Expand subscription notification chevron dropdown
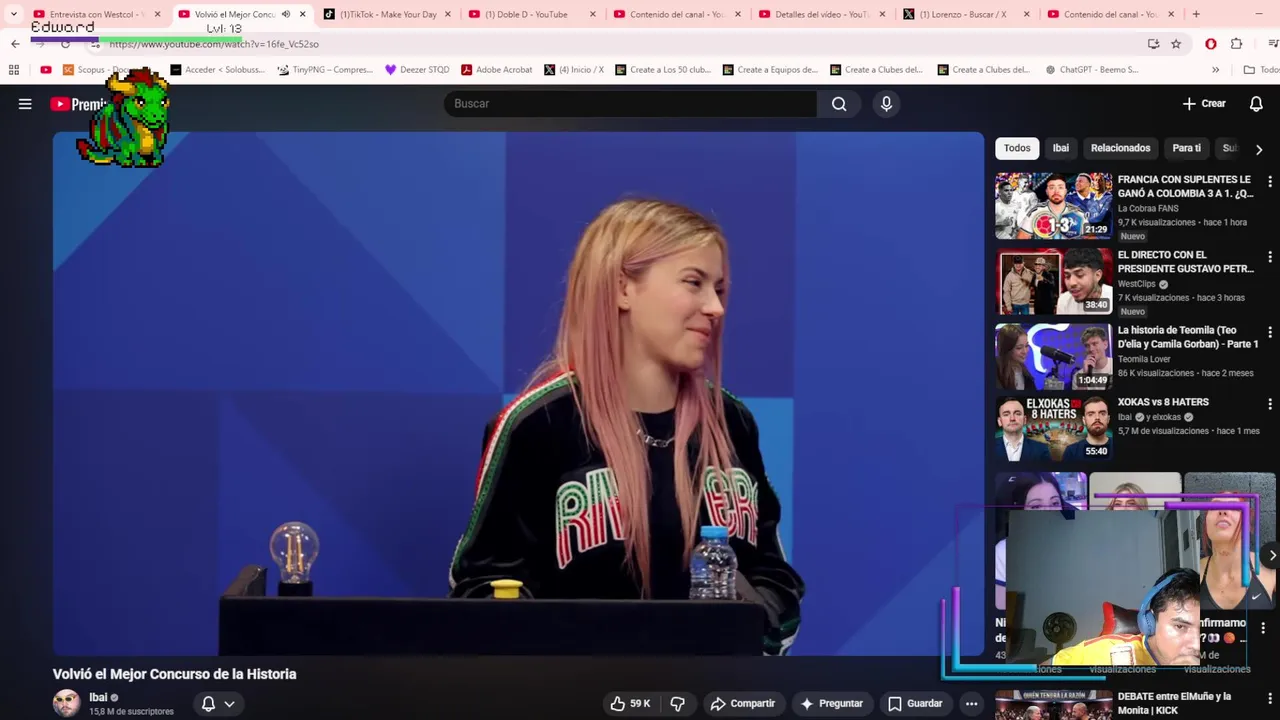 (229, 704)
